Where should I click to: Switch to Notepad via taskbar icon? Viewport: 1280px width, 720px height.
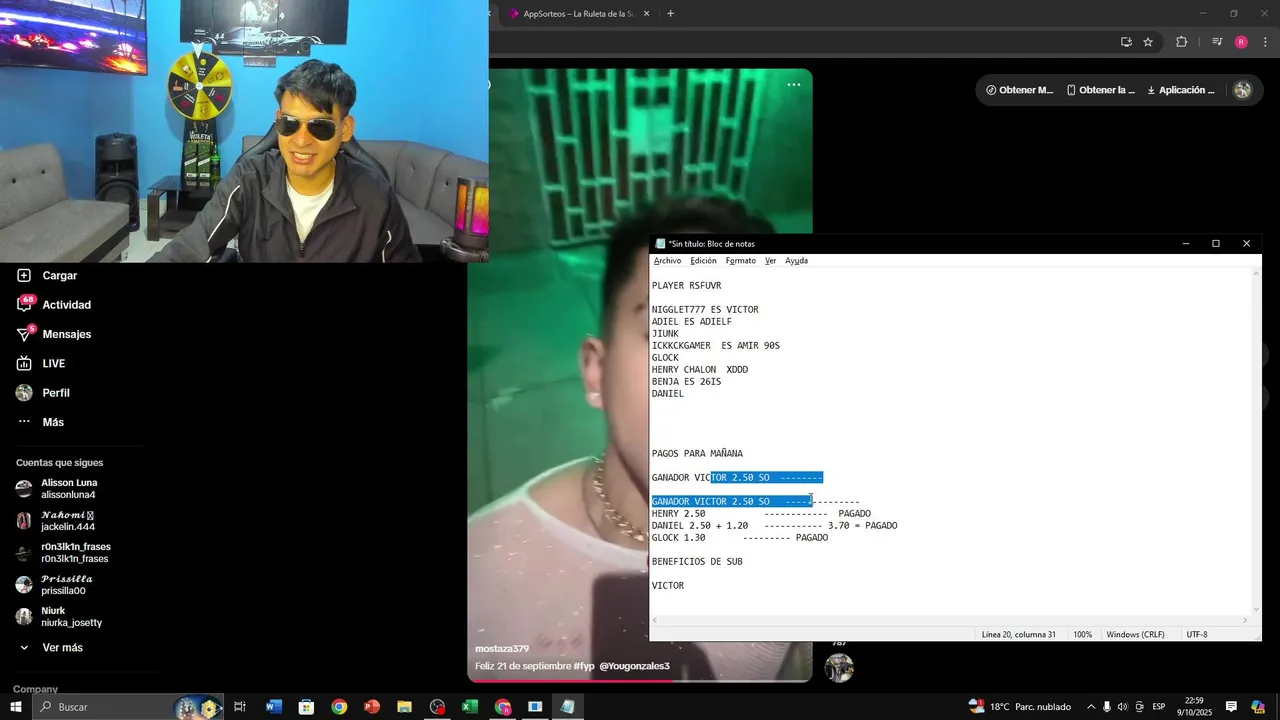(x=567, y=707)
